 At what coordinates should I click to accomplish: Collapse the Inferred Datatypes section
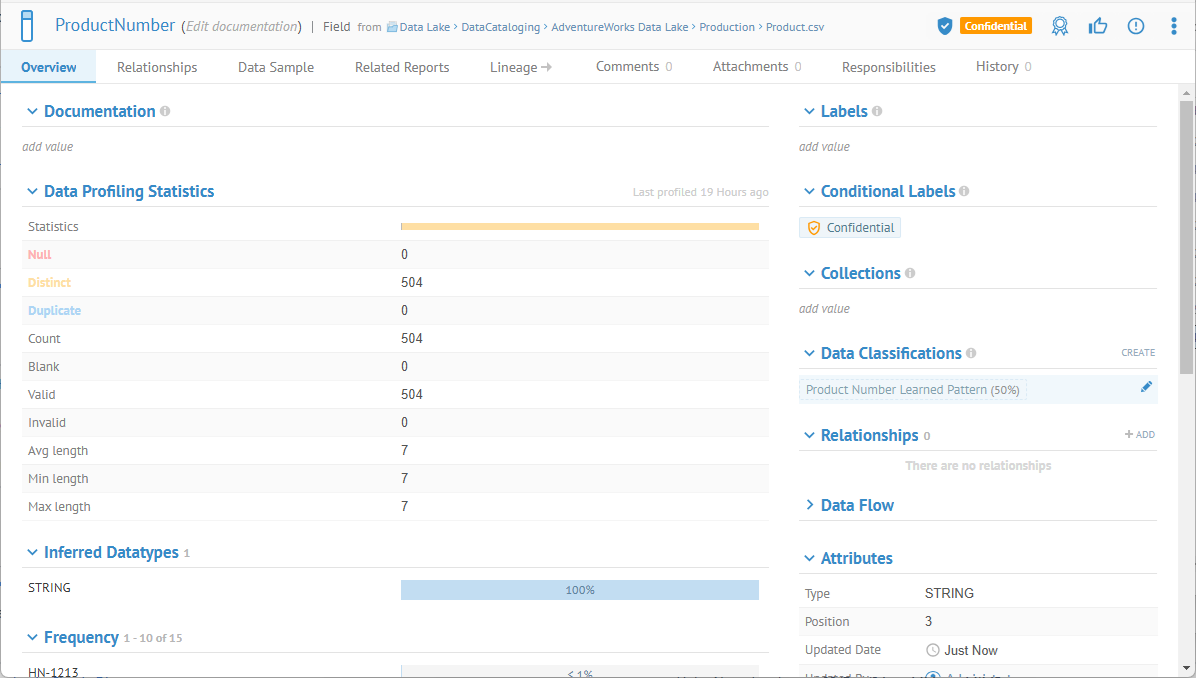point(32,553)
